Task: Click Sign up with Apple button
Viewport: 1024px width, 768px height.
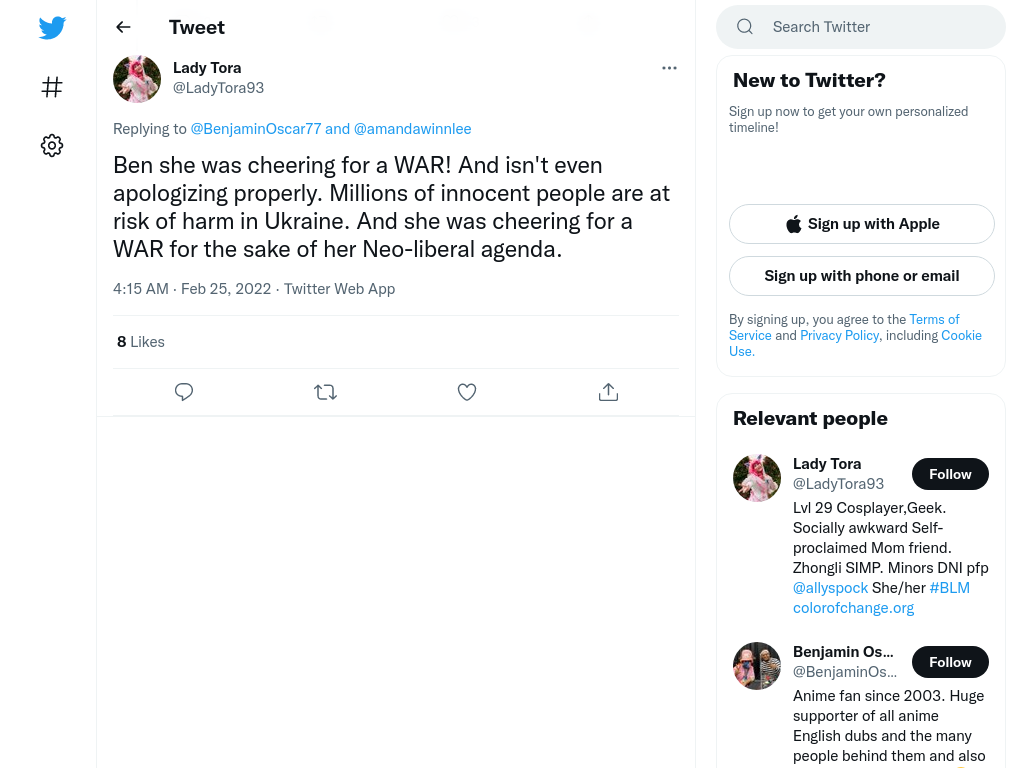Action: 862,224
